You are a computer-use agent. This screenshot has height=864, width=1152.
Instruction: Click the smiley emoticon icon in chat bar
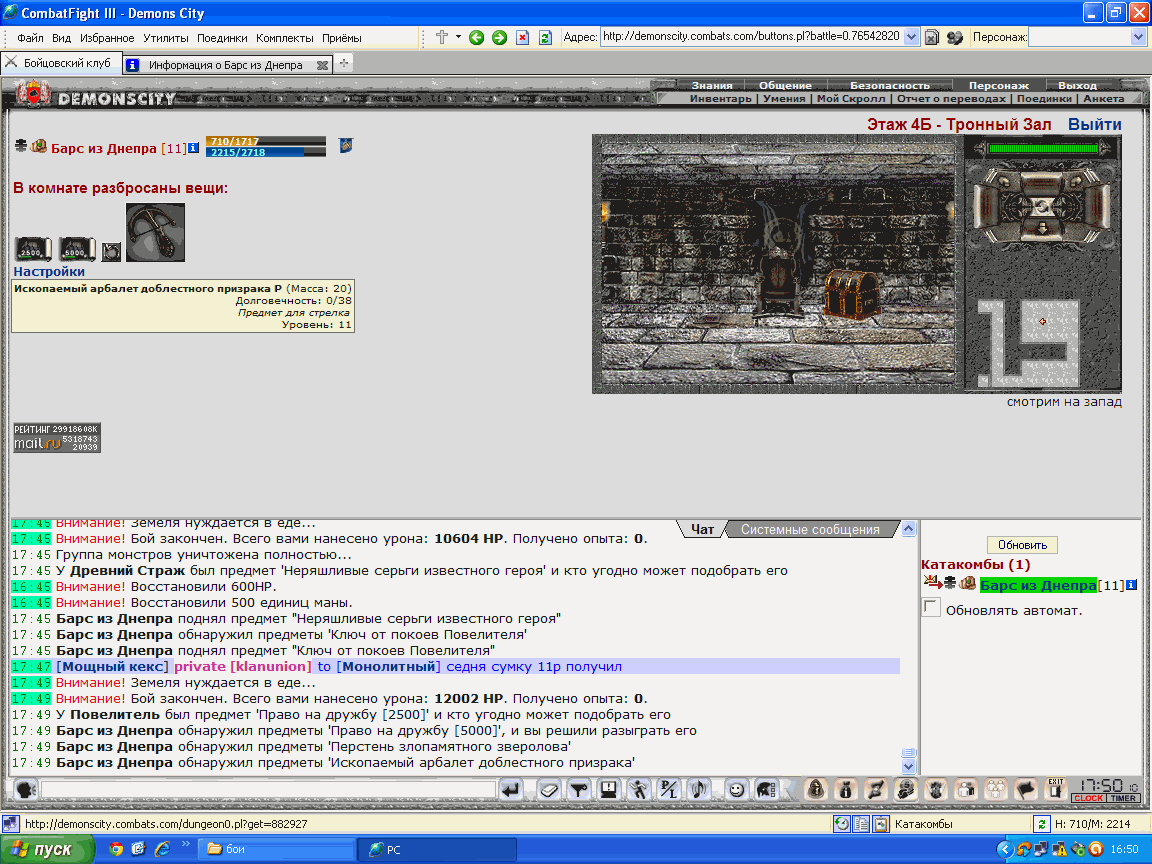point(735,790)
